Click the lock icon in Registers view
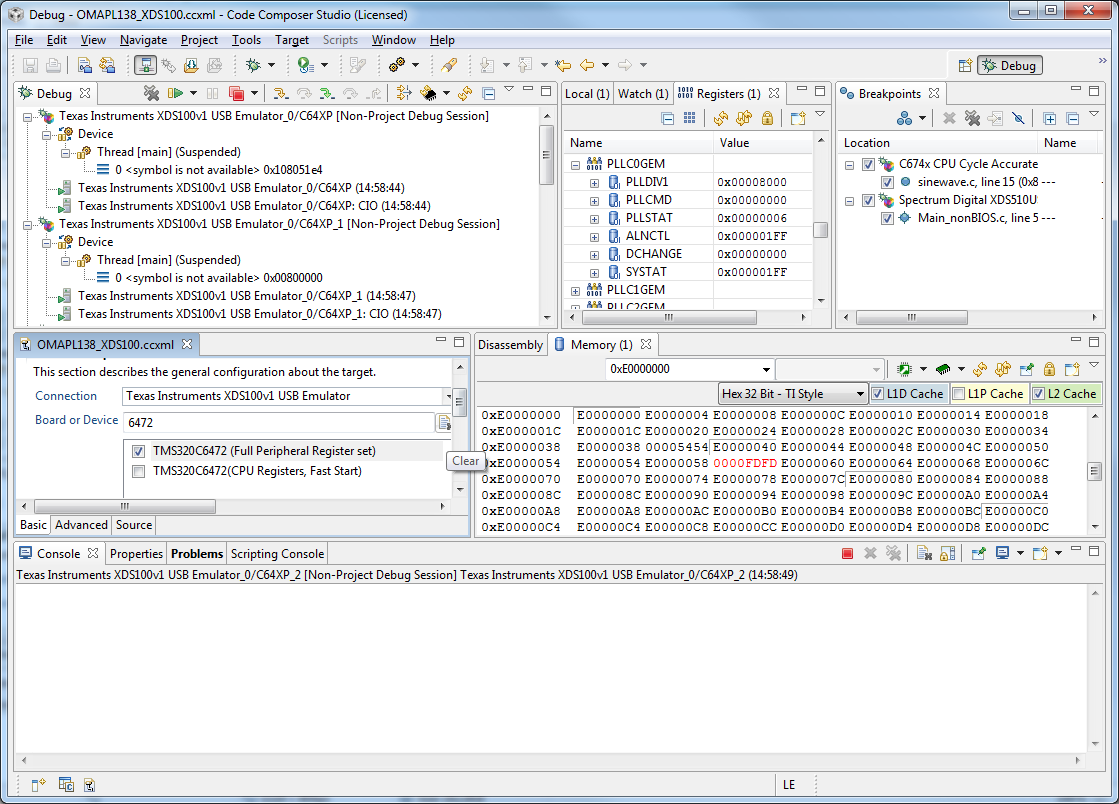Image resolution: width=1119 pixels, height=804 pixels. point(767,118)
